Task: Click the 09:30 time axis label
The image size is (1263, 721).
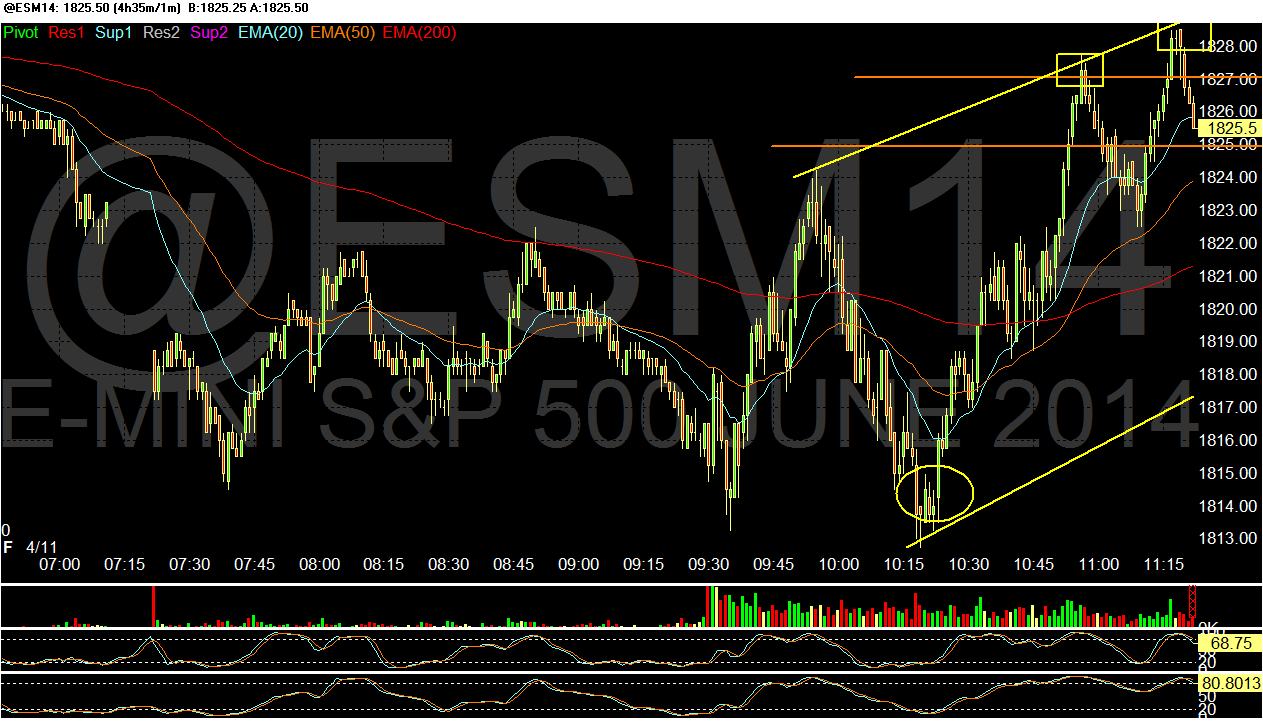Action: click(x=709, y=565)
